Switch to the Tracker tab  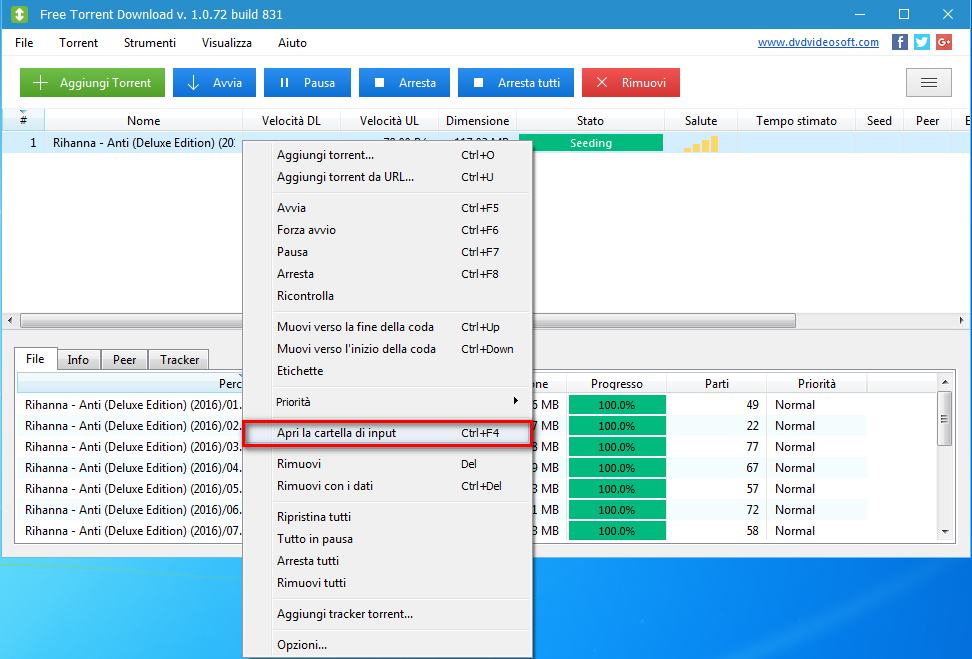(x=179, y=360)
